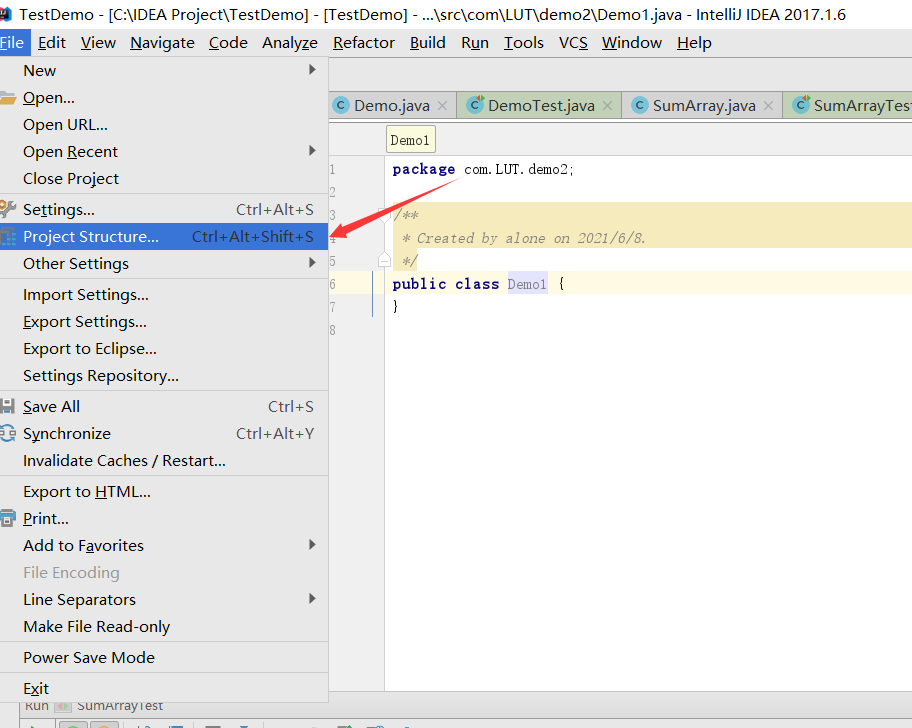This screenshot has width=912, height=728.
Task: Select Make File Read-only
Action: [164, 626]
